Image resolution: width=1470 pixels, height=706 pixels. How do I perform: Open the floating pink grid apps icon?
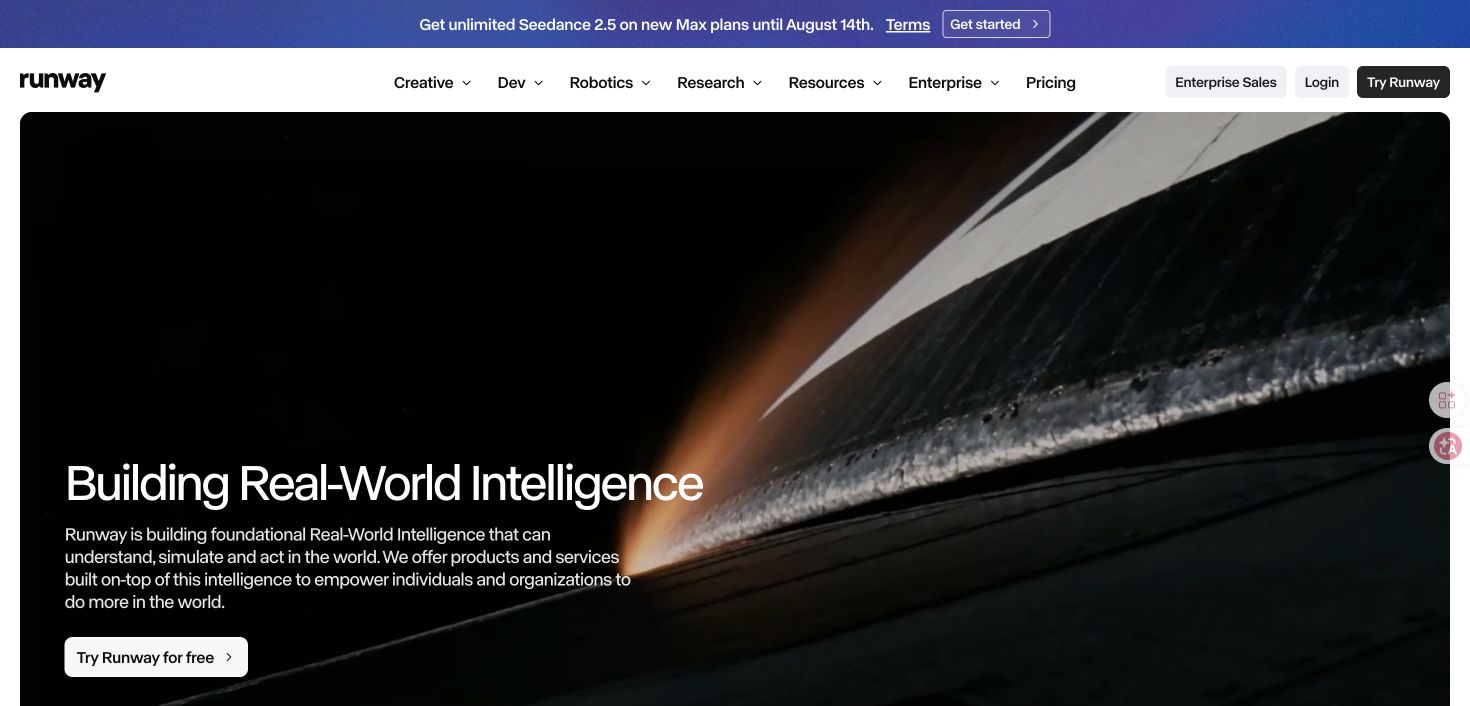pyautogui.click(x=1446, y=401)
